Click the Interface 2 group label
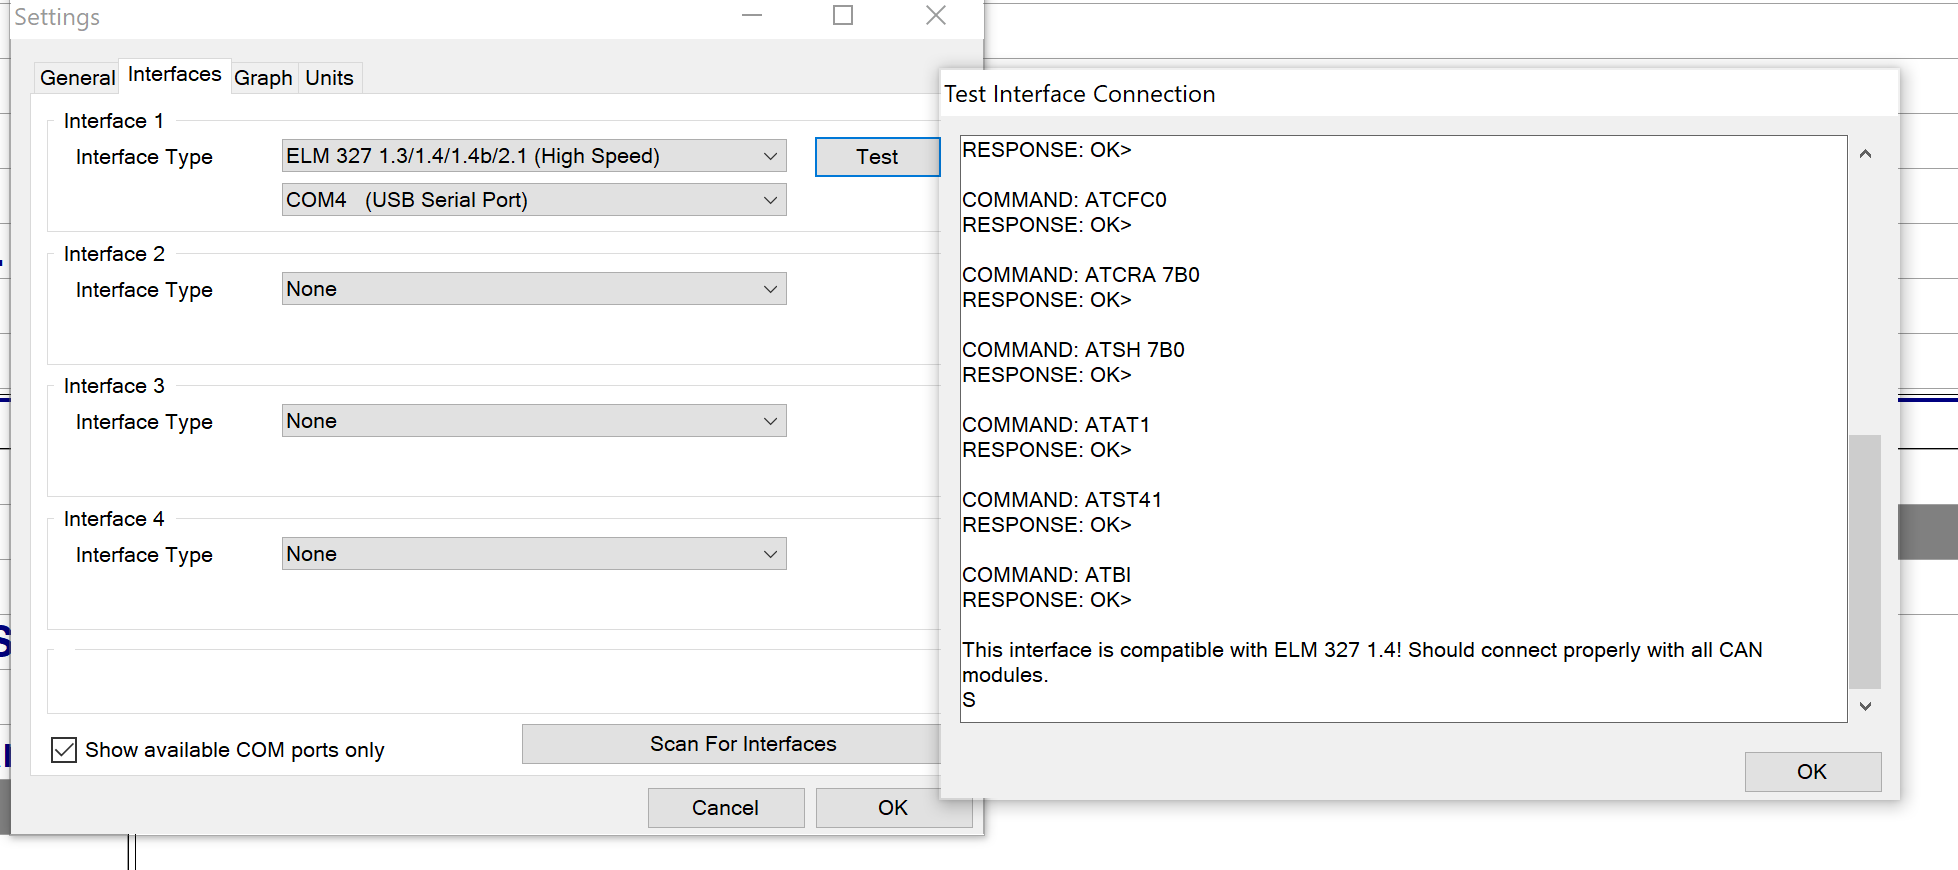 point(114,254)
